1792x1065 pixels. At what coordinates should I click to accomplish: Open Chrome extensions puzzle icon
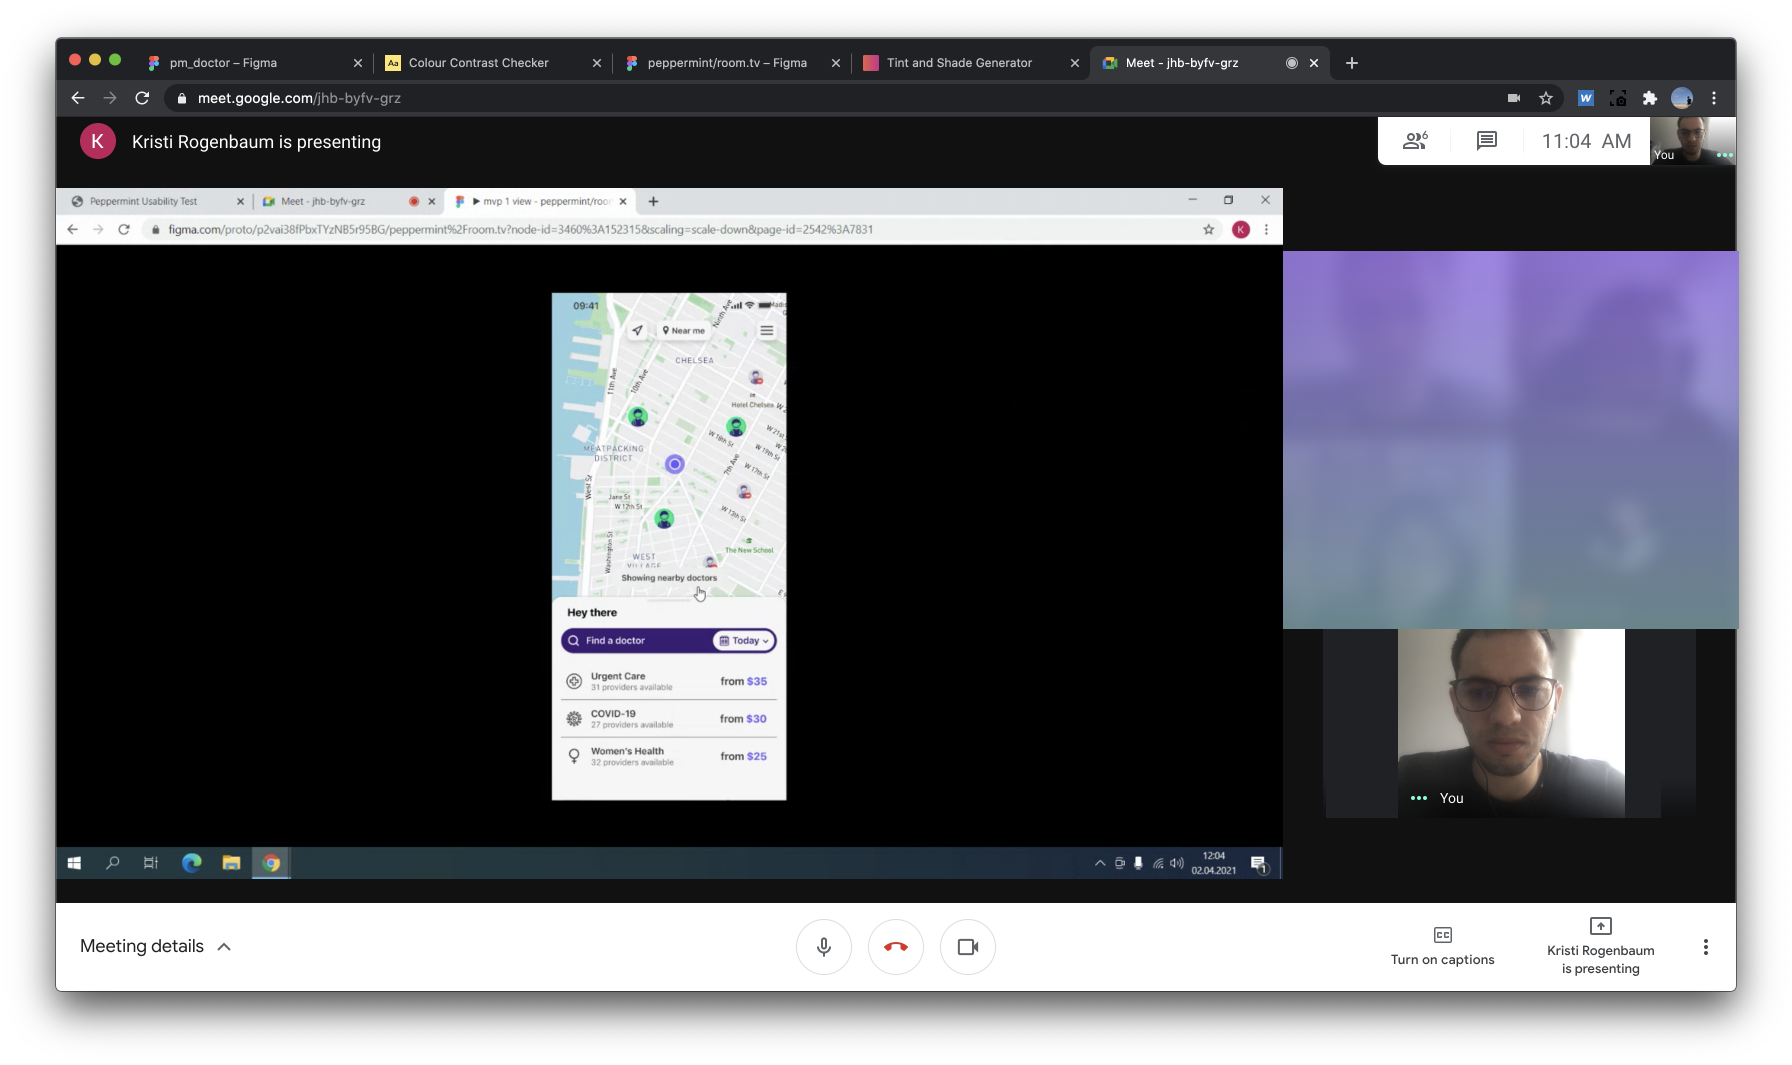tap(1650, 98)
